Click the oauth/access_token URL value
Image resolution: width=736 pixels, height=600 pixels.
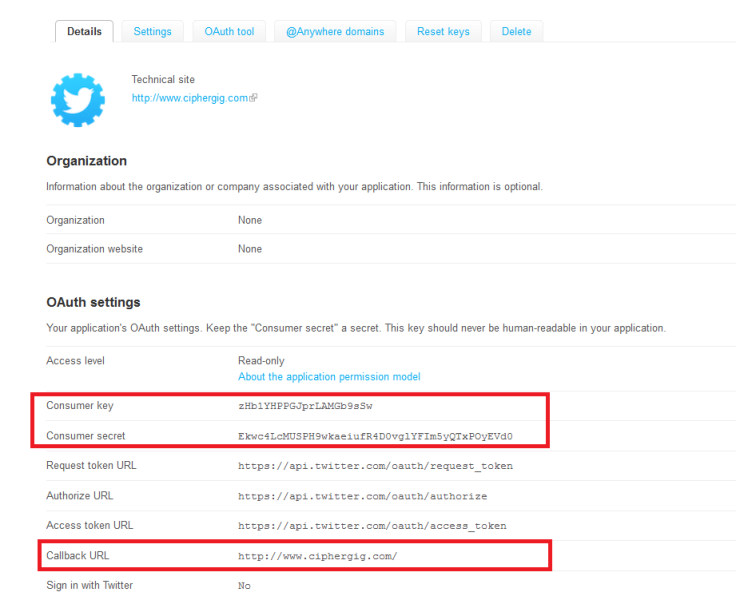point(372,526)
